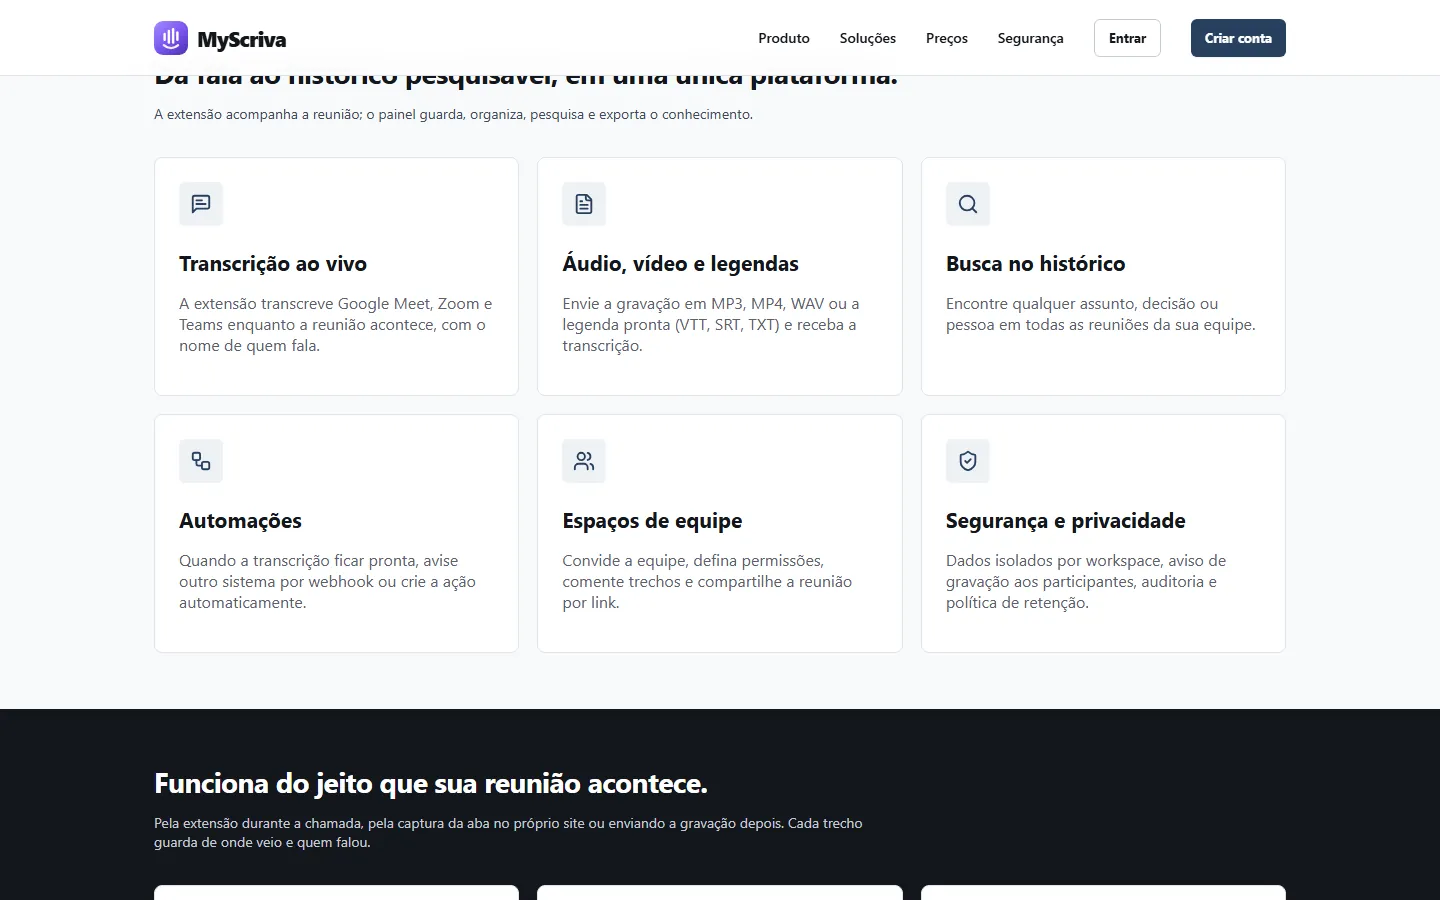Screen dimensions: 1440x900
Task: Click paragraph 'Pela extensão durante a chamada'
Action: [x=508, y=833]
